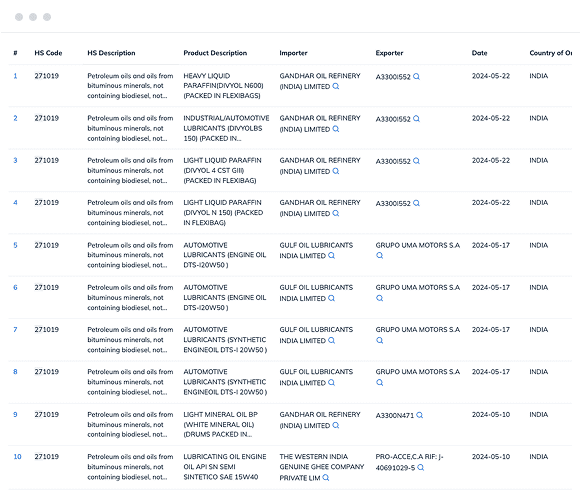Open row number 2 link

click(x=16, y=118)
